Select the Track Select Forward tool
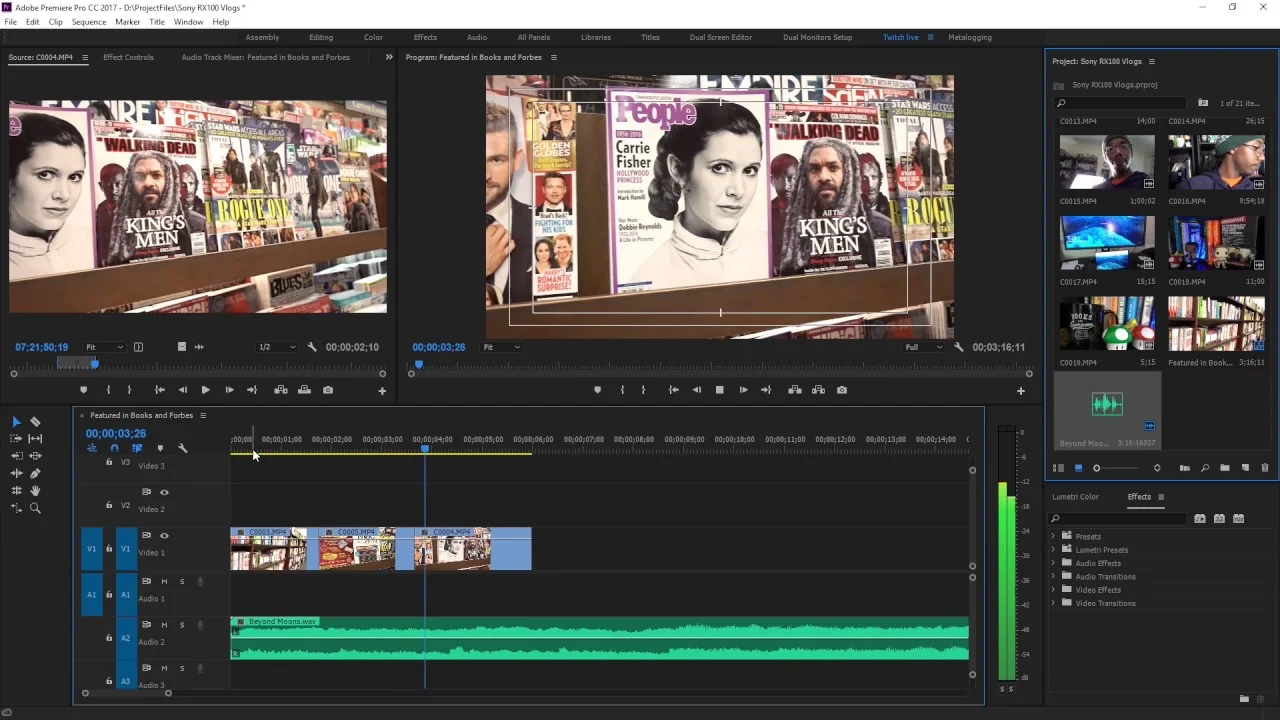 pos(16,439)
